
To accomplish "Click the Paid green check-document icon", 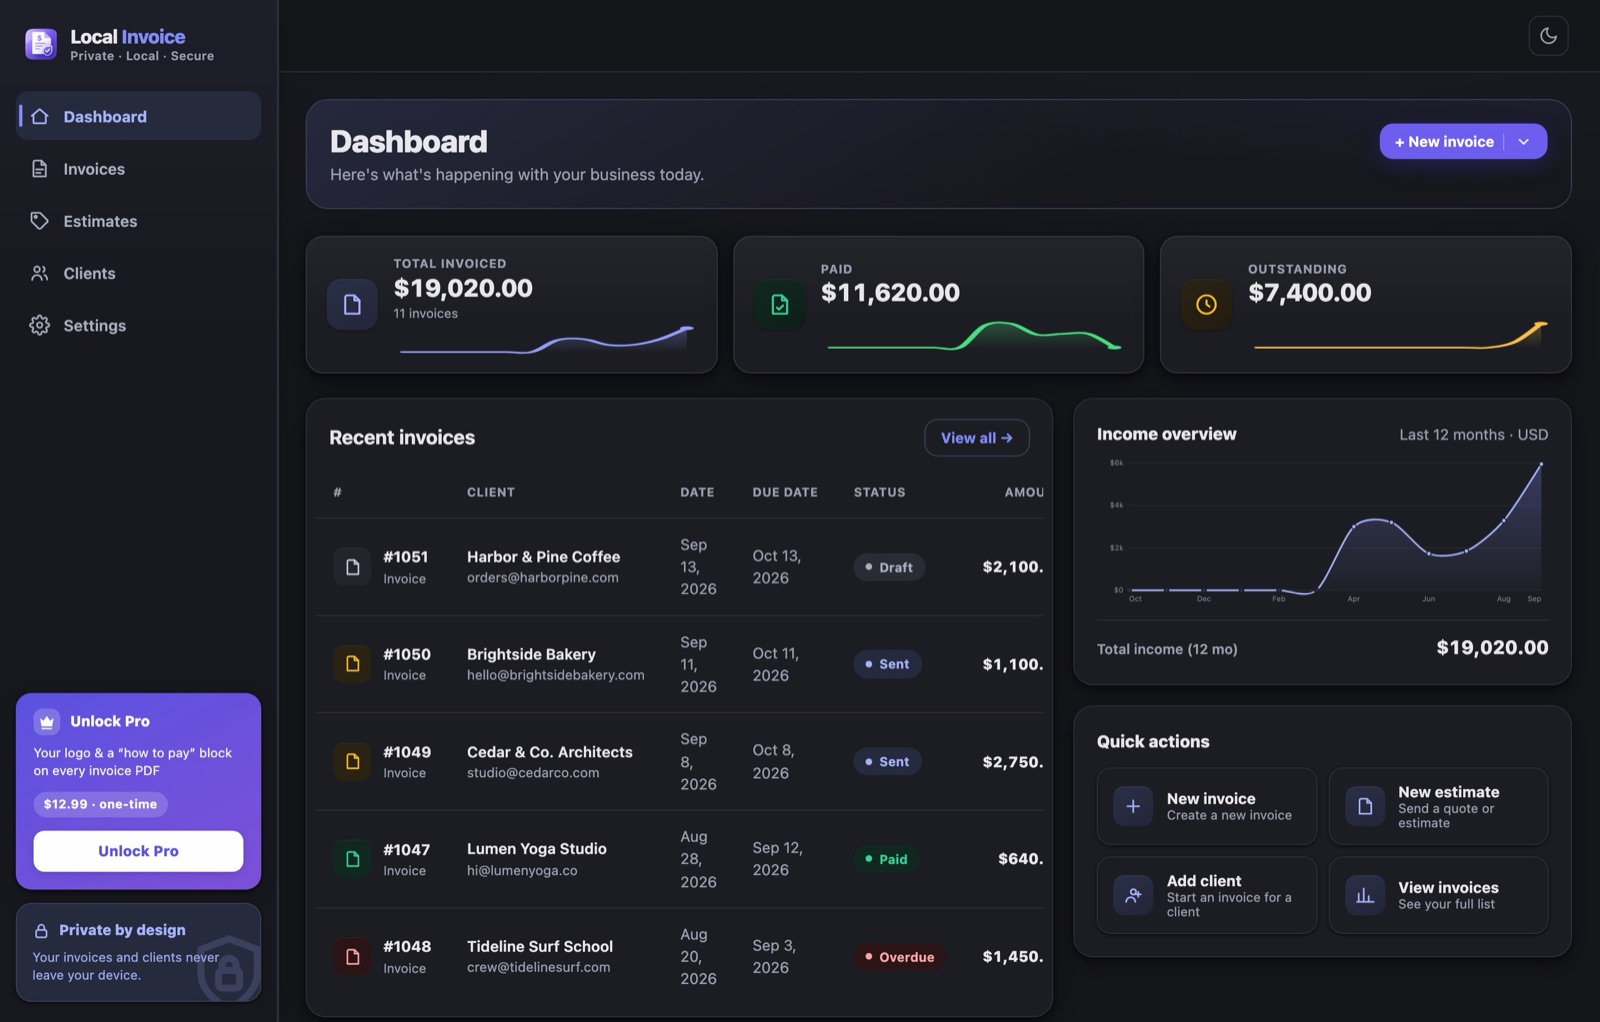I will coord(780,304).
